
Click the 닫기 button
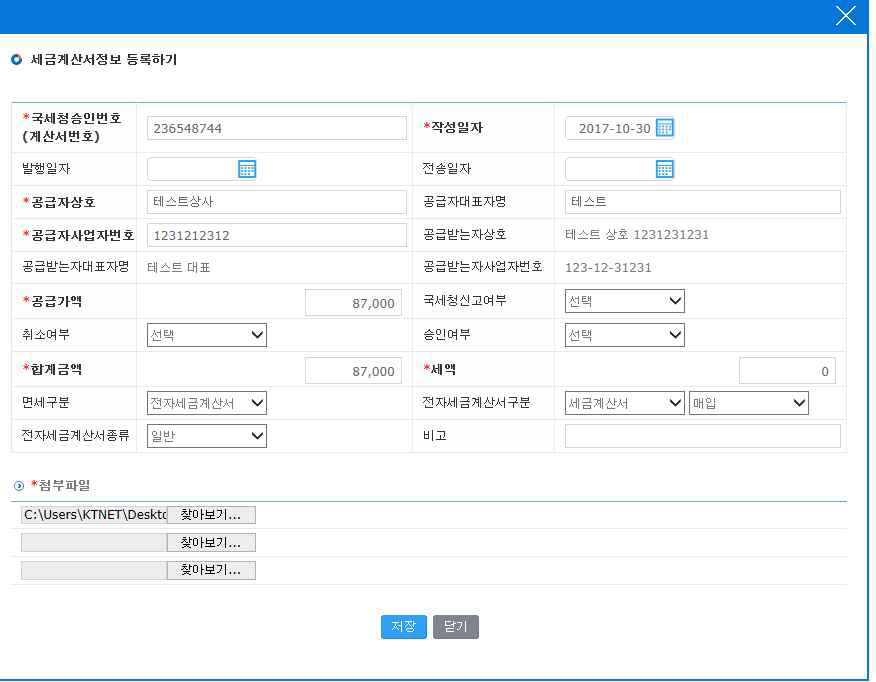click(456, 627)
